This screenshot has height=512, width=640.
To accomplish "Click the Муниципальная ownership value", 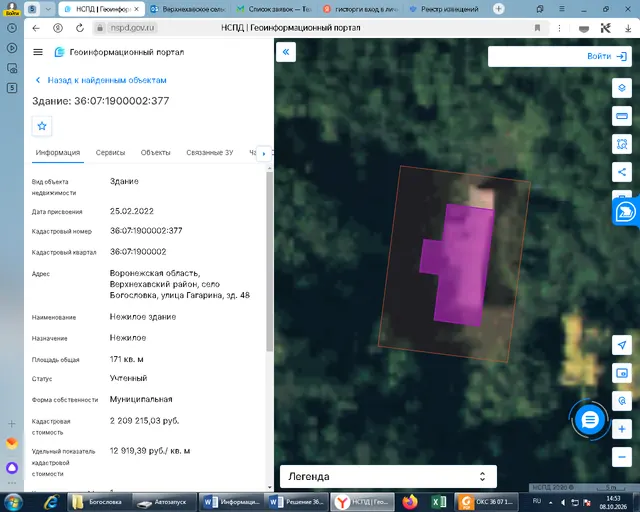I will tap(141, 399).
